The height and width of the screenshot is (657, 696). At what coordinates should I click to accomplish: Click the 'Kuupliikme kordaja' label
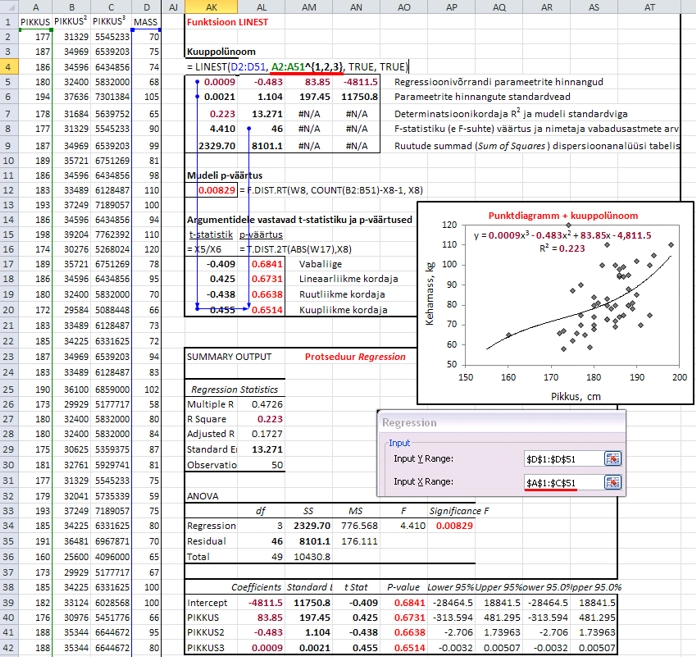(343, 310)
